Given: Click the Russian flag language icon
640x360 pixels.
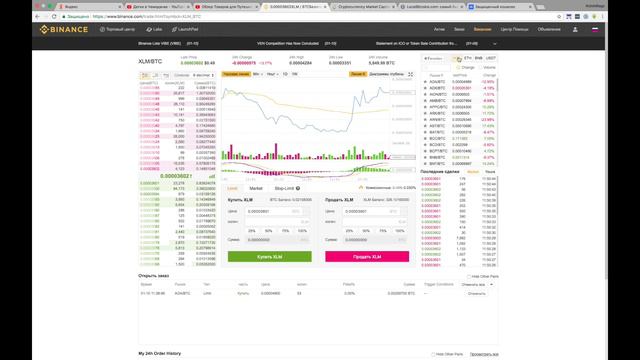Looking at the screenshot, I should [595, 29].
